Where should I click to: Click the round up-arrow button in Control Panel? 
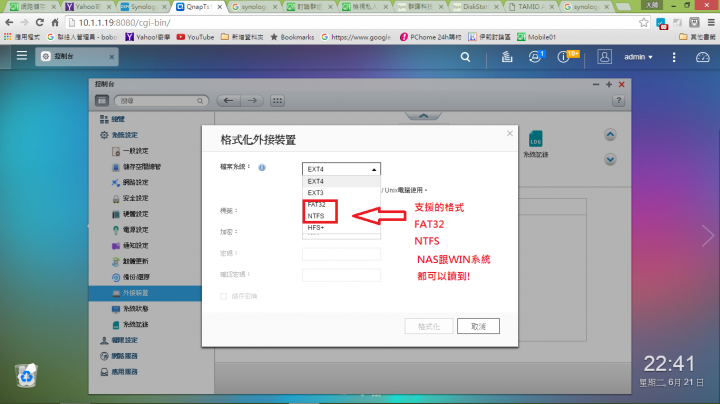(x=610, y=135)
